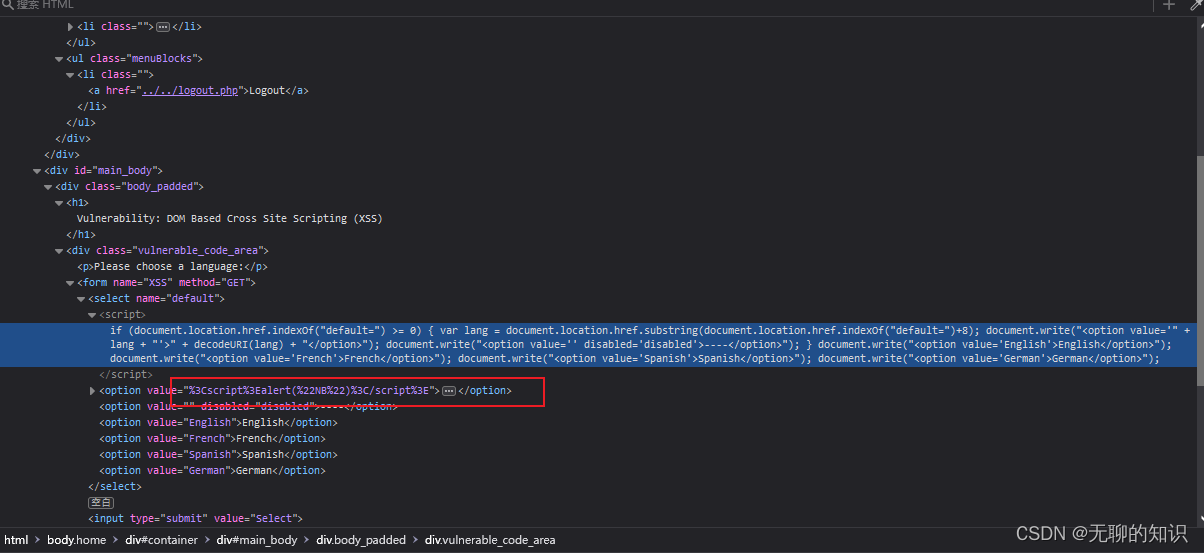Viewport: 1204px width, 553px height.
Task: Click the div#main_body breadcrumb
Action: point(257,540)
